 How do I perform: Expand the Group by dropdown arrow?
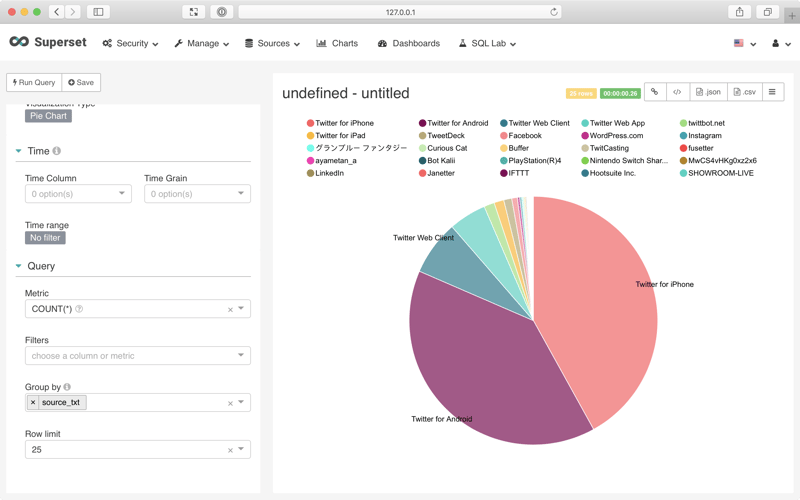[241, 402]
